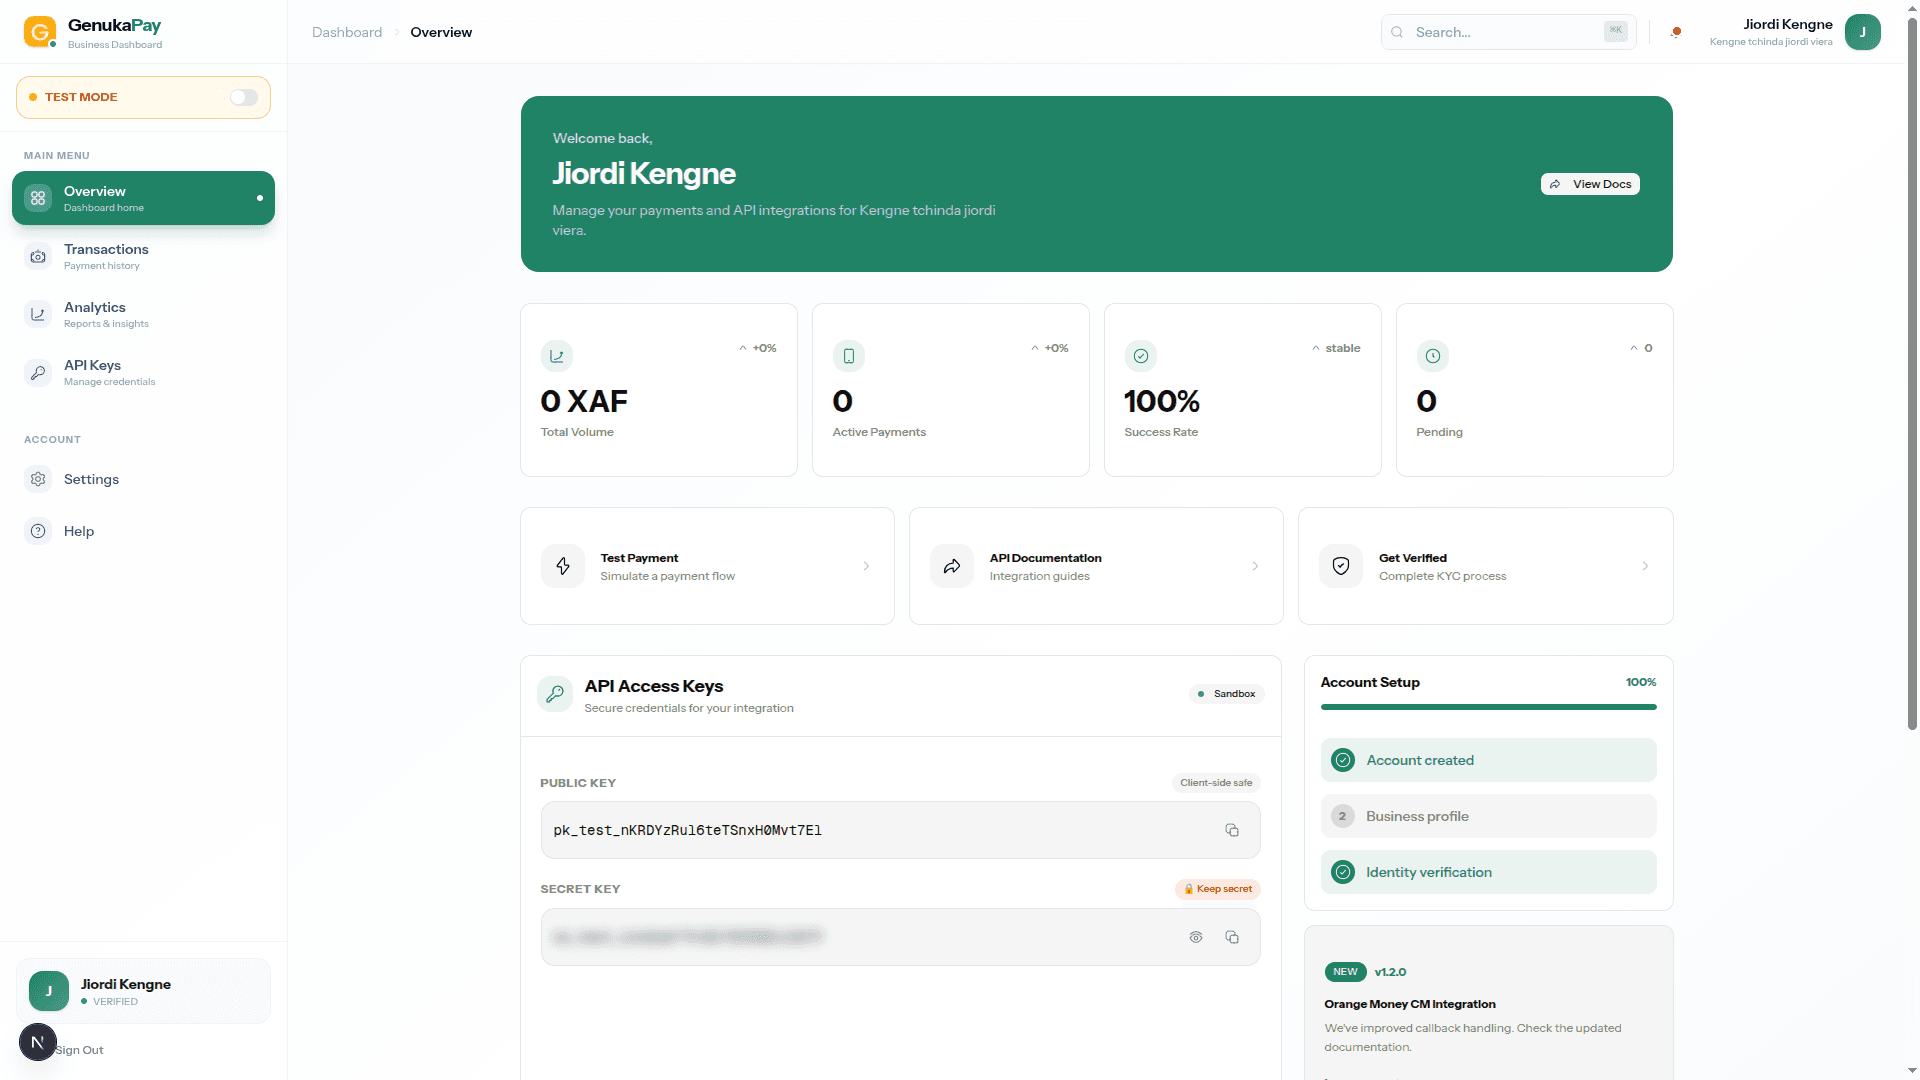Click the API Access Keys key icon
The height and width of the screenshot is (1080, 1920).
555,694
